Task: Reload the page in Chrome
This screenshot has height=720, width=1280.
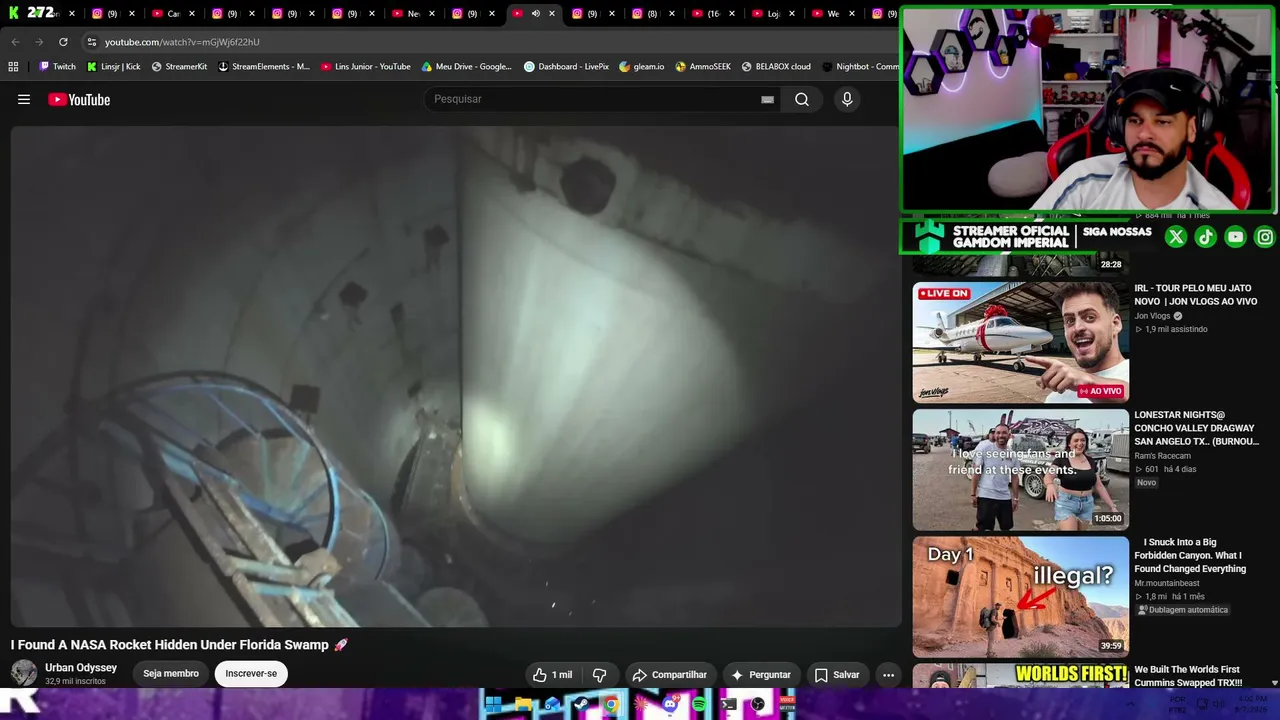Action: (63, 42)
